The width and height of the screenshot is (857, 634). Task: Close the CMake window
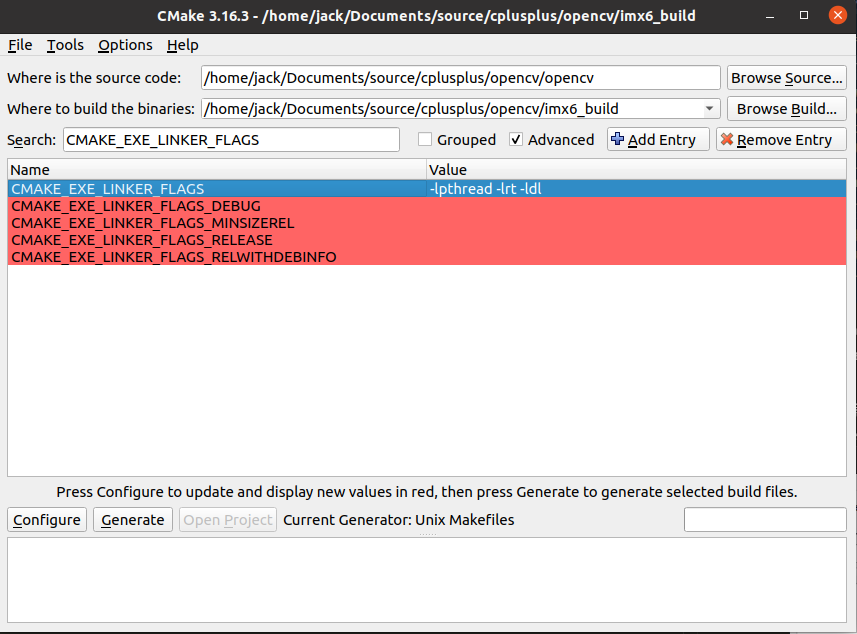point(837,15)
